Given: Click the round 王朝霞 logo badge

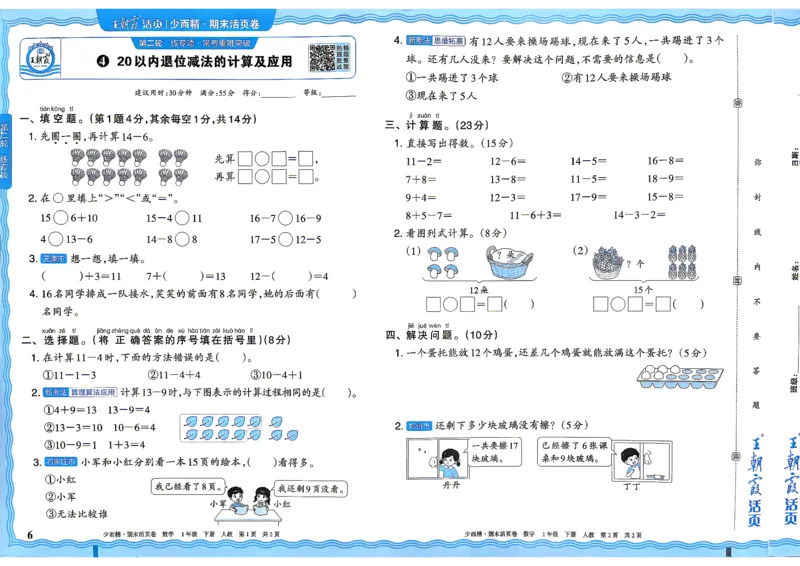Looking at the screenshot, I should point(40,58).
